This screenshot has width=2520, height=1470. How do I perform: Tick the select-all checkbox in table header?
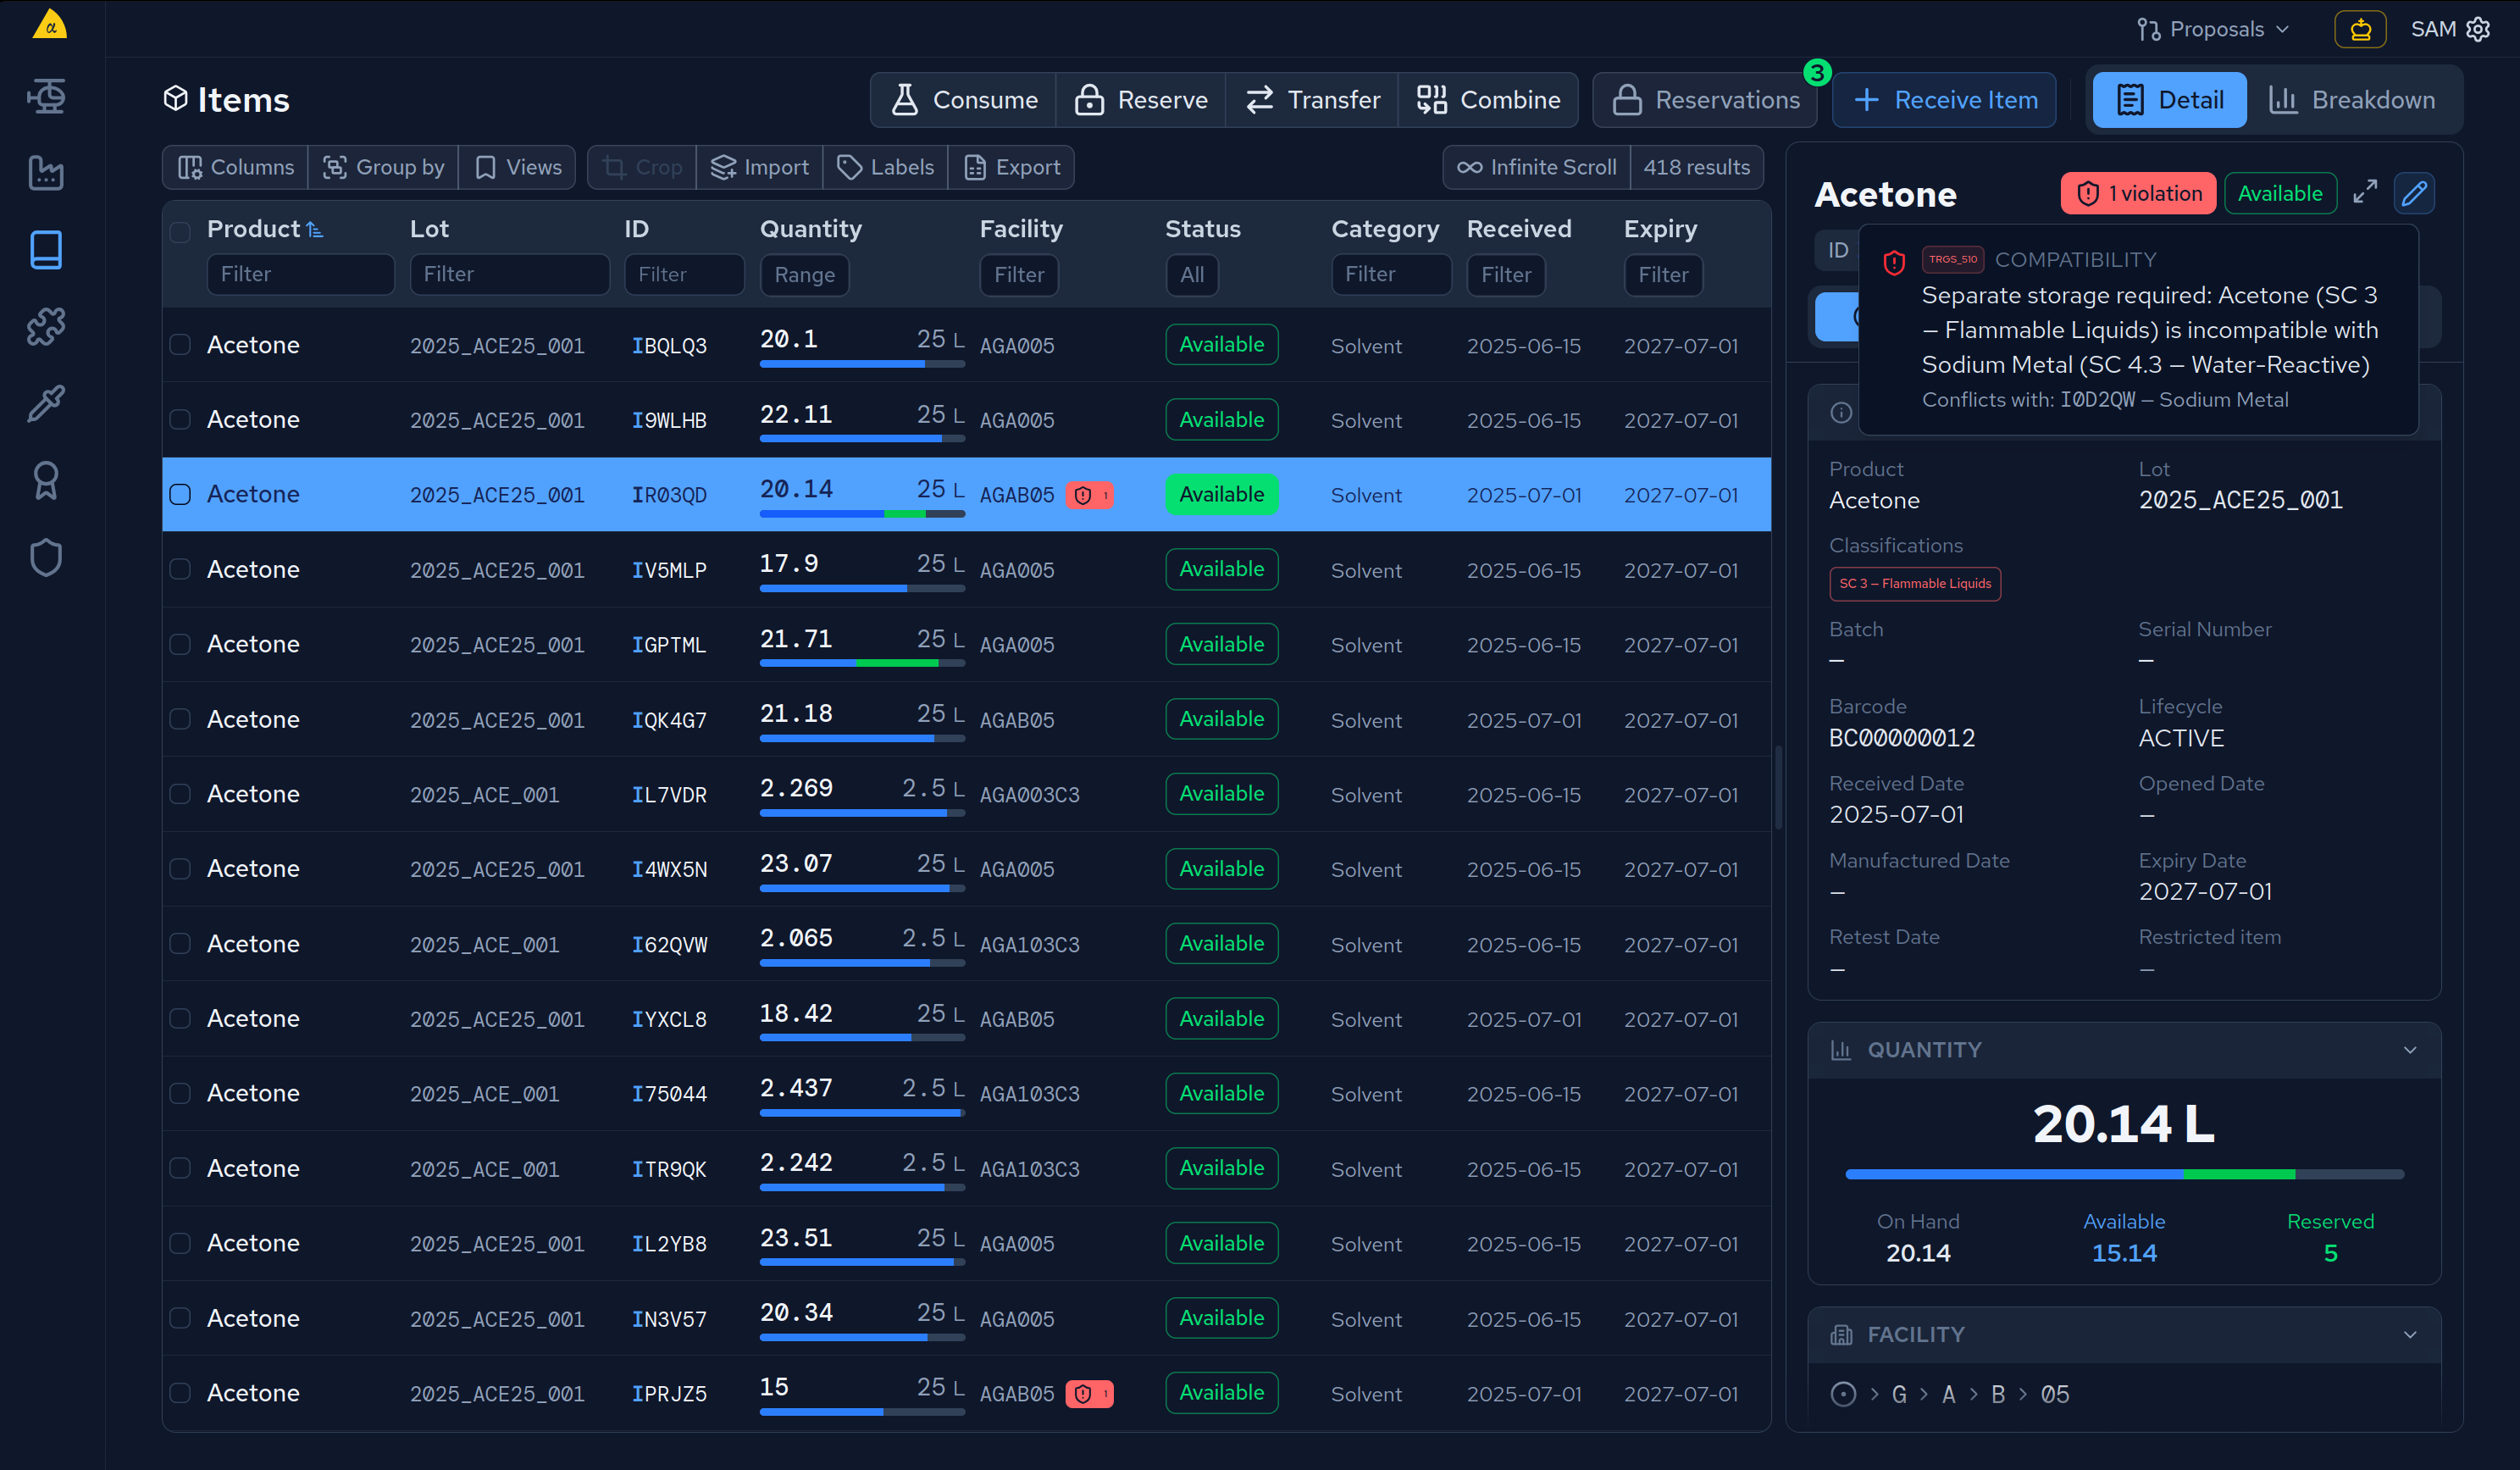(180, 232)
